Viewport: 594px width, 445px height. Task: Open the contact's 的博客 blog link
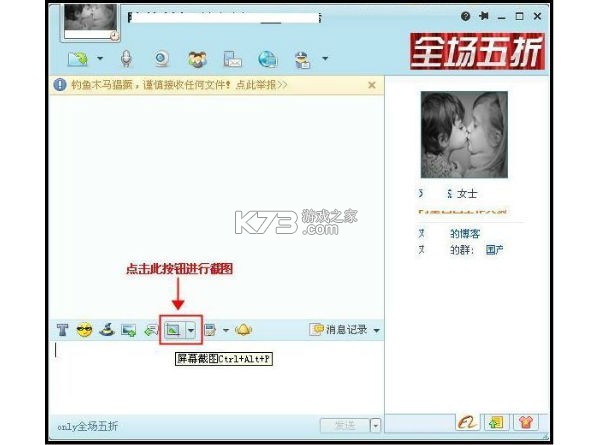465,234
